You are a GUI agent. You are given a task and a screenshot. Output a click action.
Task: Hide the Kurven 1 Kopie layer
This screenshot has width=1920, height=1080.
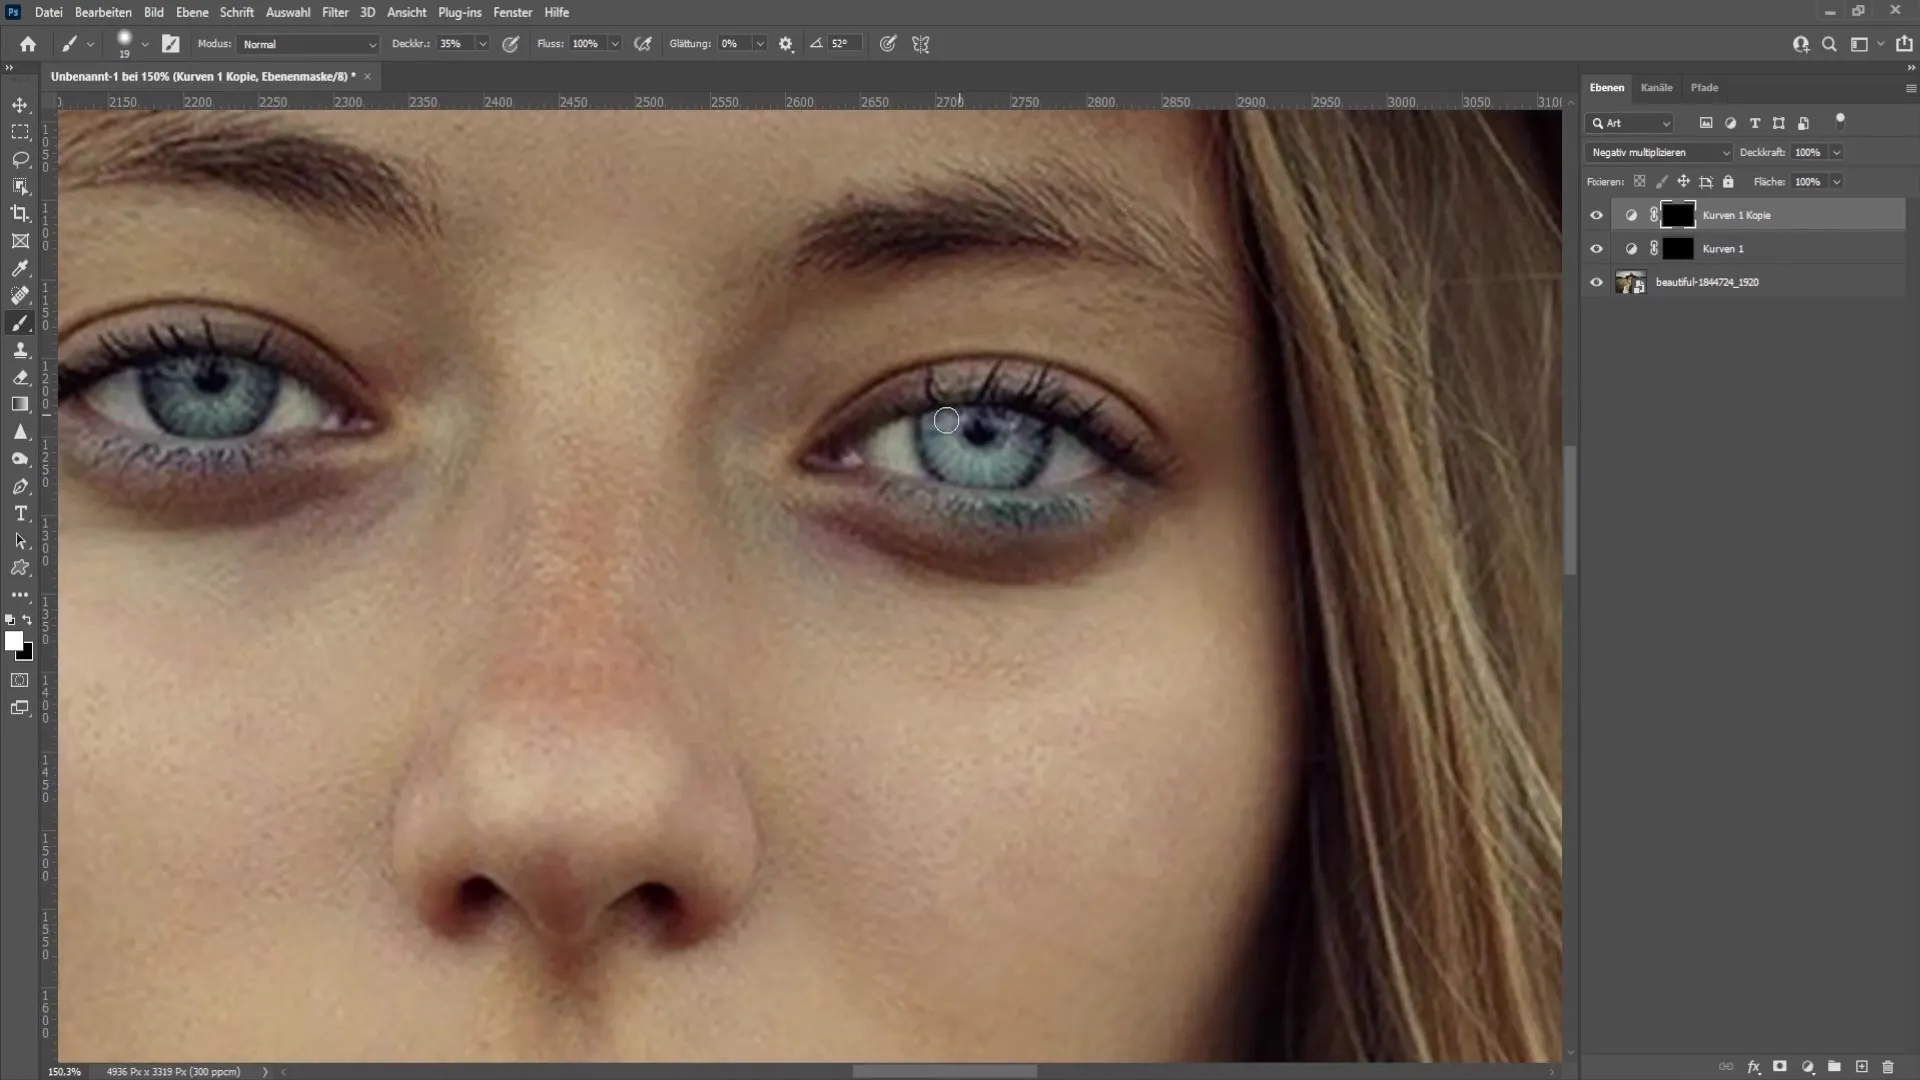pyautogui.click(x=1596, y=215)
